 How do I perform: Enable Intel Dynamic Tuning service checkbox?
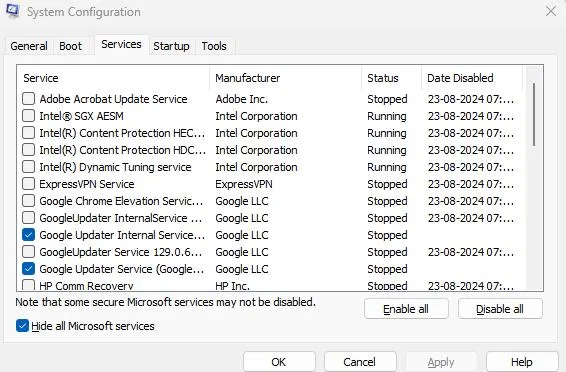pyautogui.click(x=29, y=167)
